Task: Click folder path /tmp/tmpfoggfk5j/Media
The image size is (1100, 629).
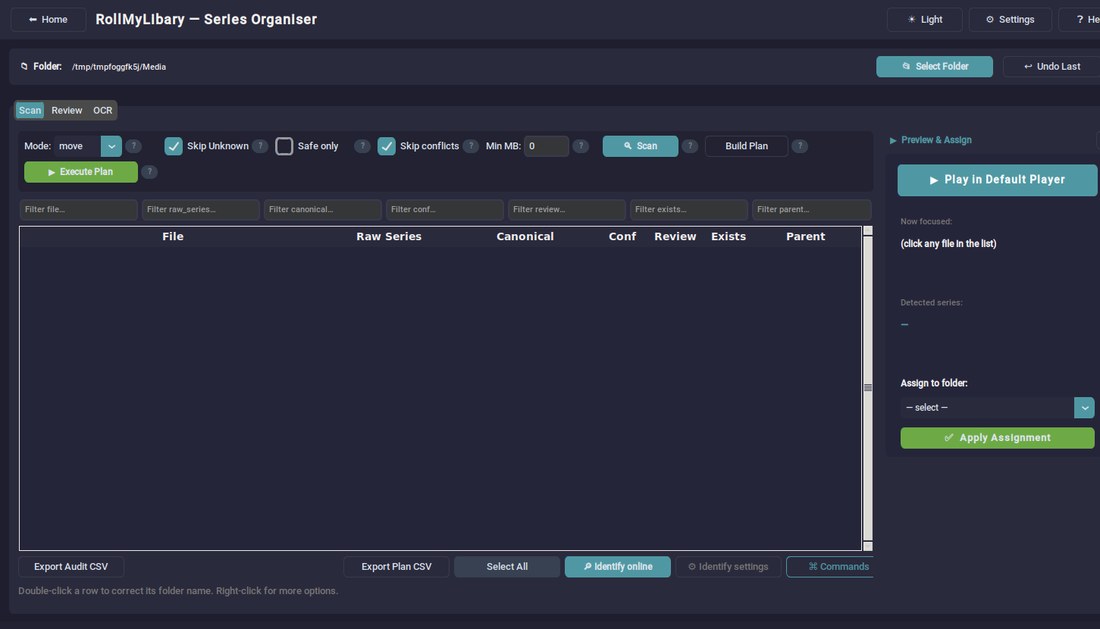Action: (119, 67)
